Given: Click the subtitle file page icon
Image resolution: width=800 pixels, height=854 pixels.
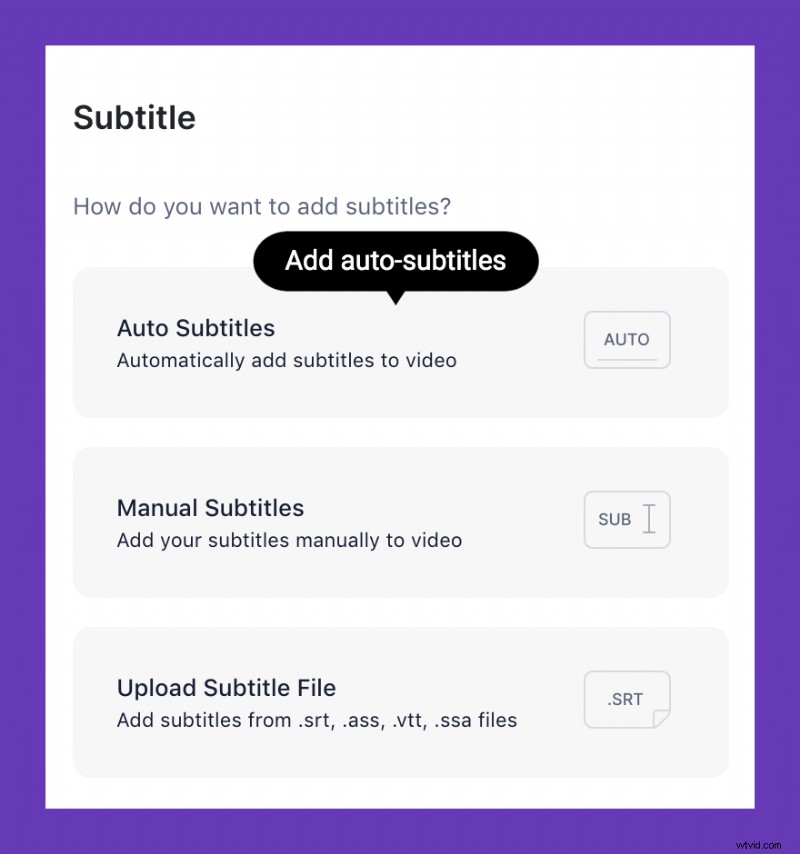Looking at the screenshot, I should pos(627,699).
